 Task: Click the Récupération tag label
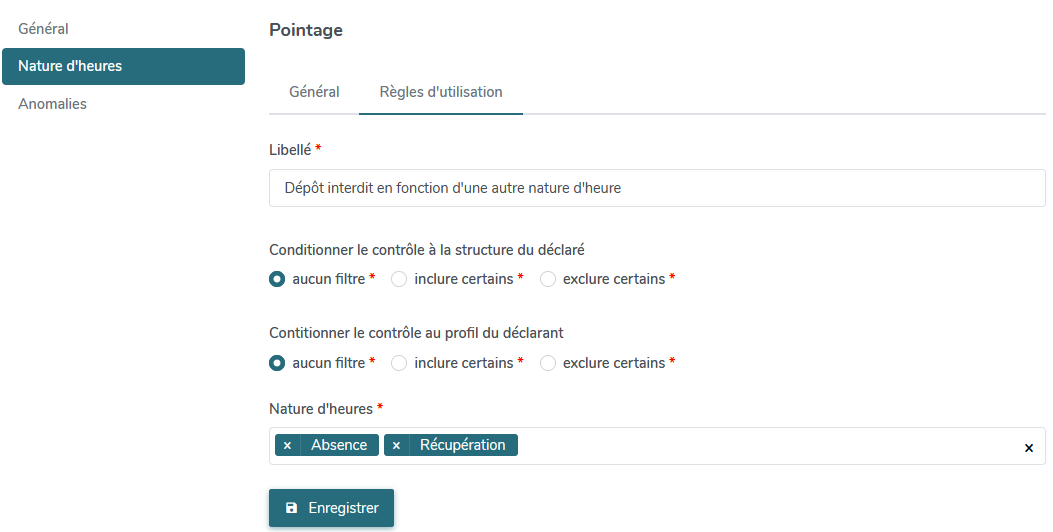463,445
